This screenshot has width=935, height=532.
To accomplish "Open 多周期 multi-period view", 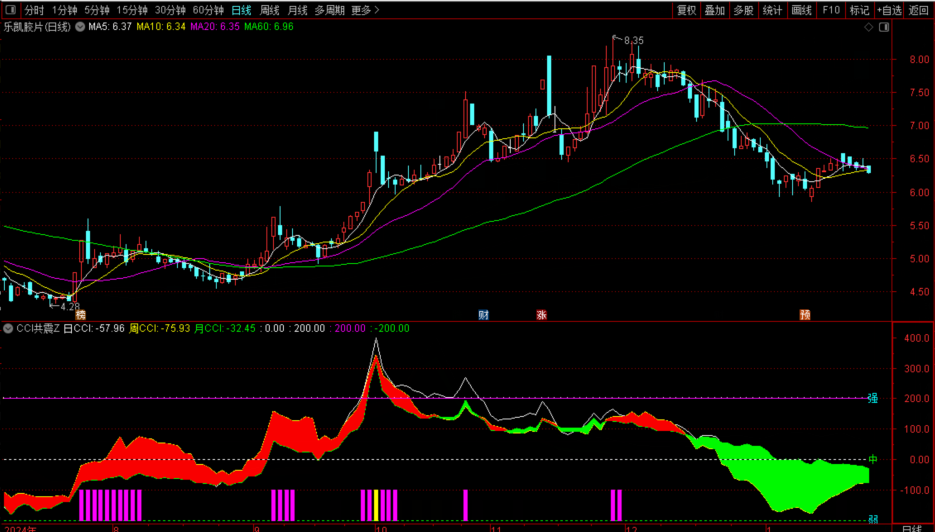I will click(330, 10).
